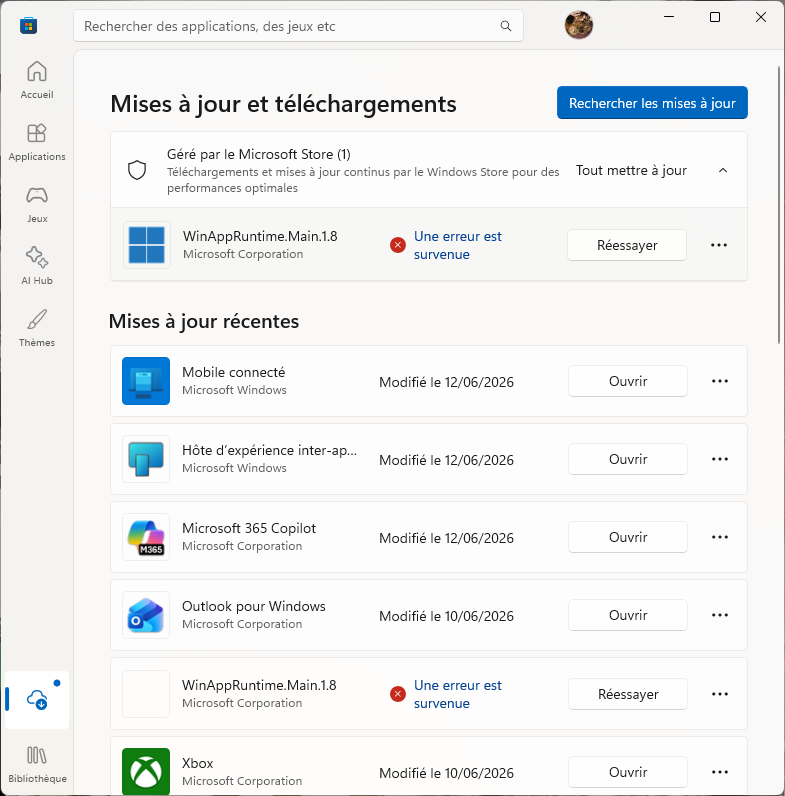Click Rechercher les mises à jour button
The width and height of the screenshot is (785, 796).
point(652,103)
